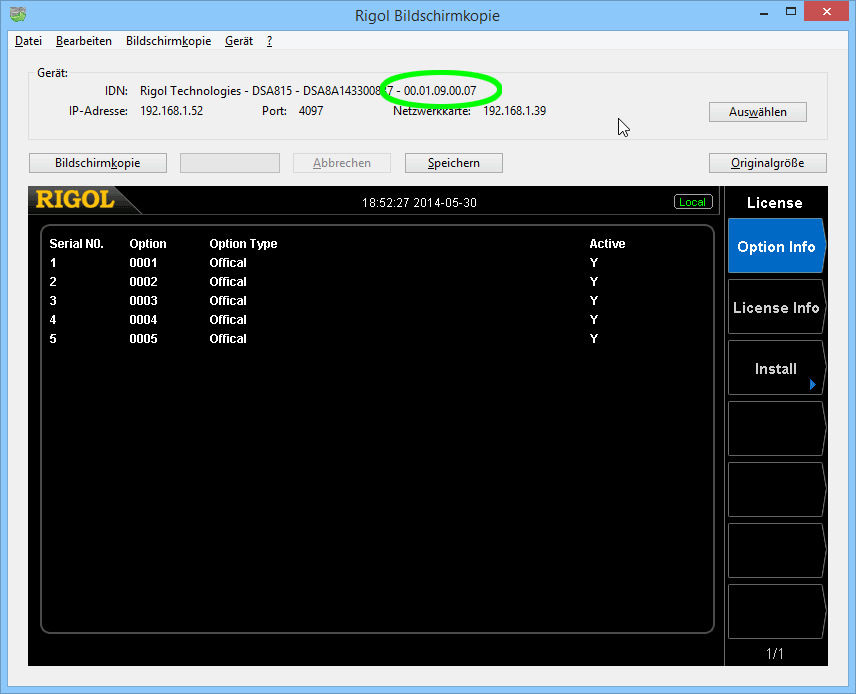The image size is (856, 694).
Task: Click the RIGOL logo on instrument screen
Action: click(x=75, y=199)
